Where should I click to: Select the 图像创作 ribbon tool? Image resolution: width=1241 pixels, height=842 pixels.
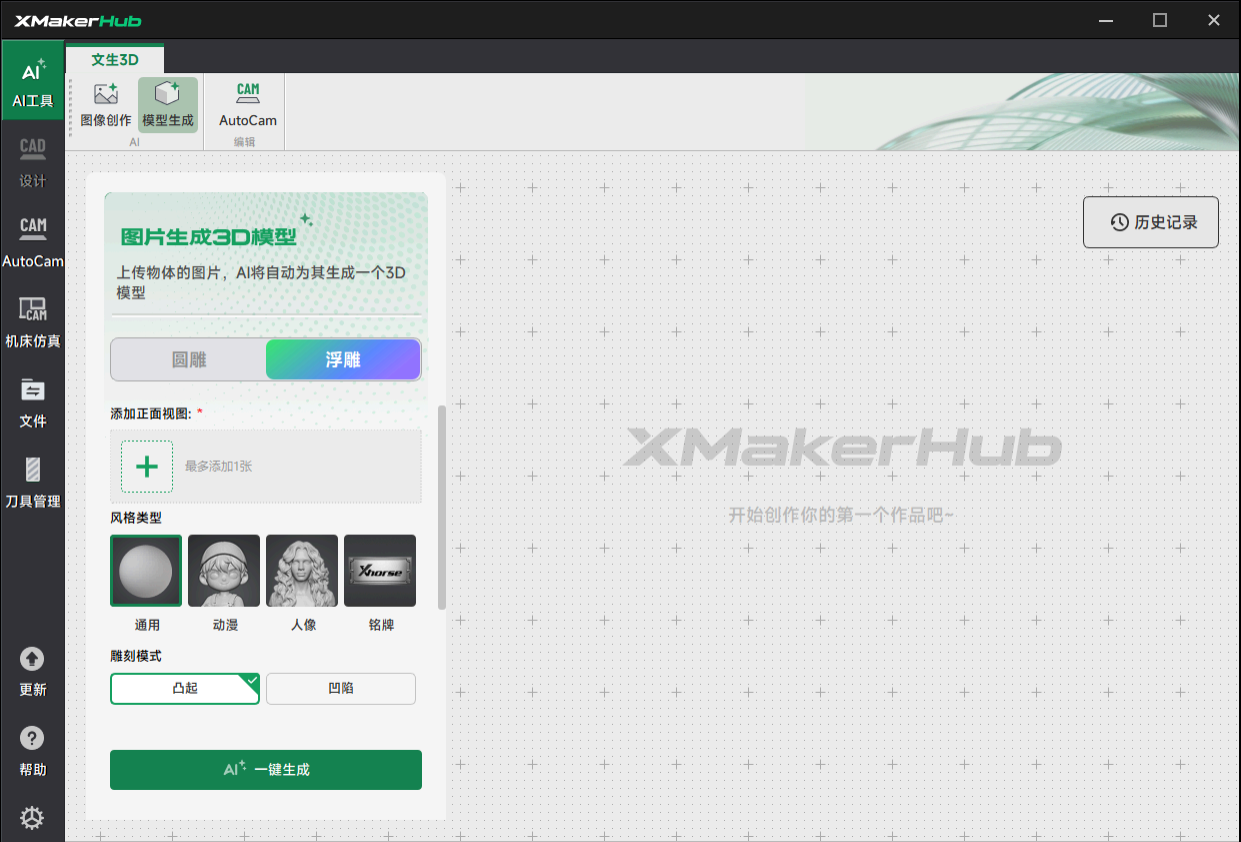pos(106,105)
